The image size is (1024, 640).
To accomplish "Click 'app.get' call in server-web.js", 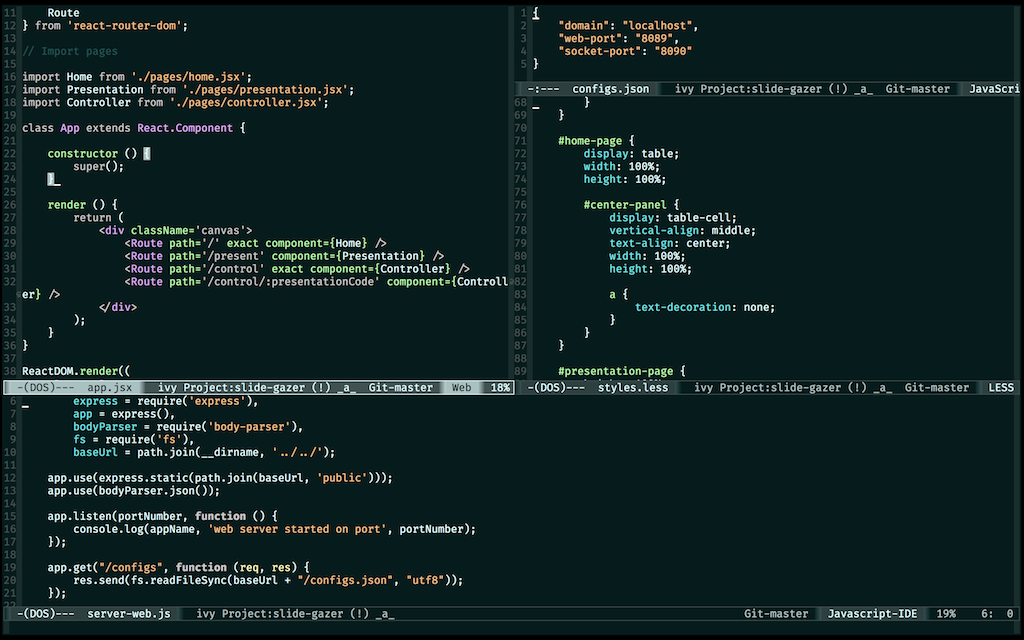I will [70, 567].
